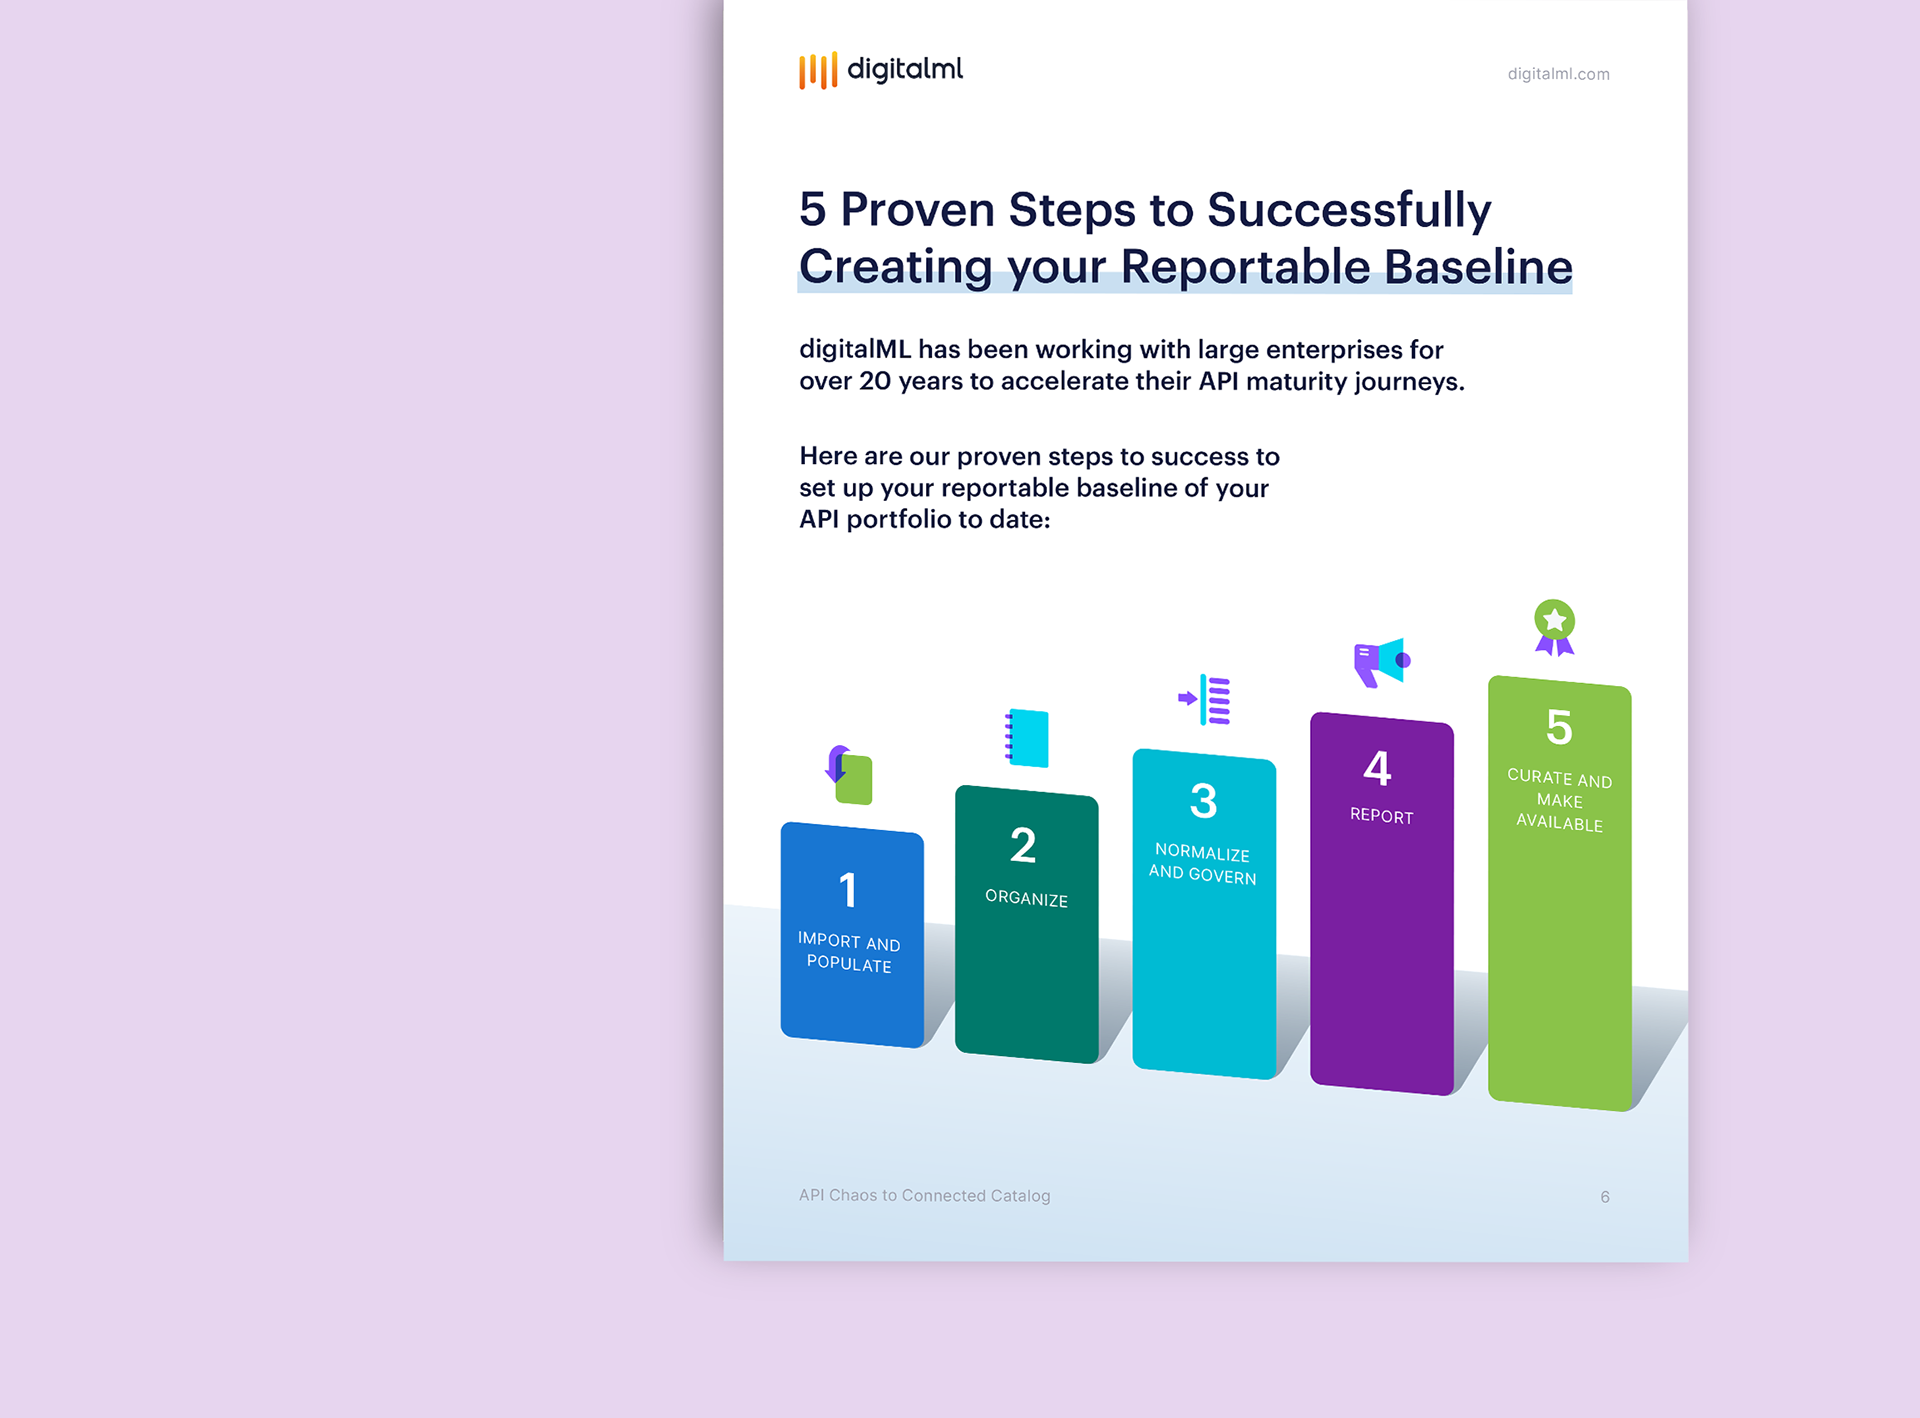Click the heading '5 Proven Steps to Successfully'

[x=1145, y=210]
